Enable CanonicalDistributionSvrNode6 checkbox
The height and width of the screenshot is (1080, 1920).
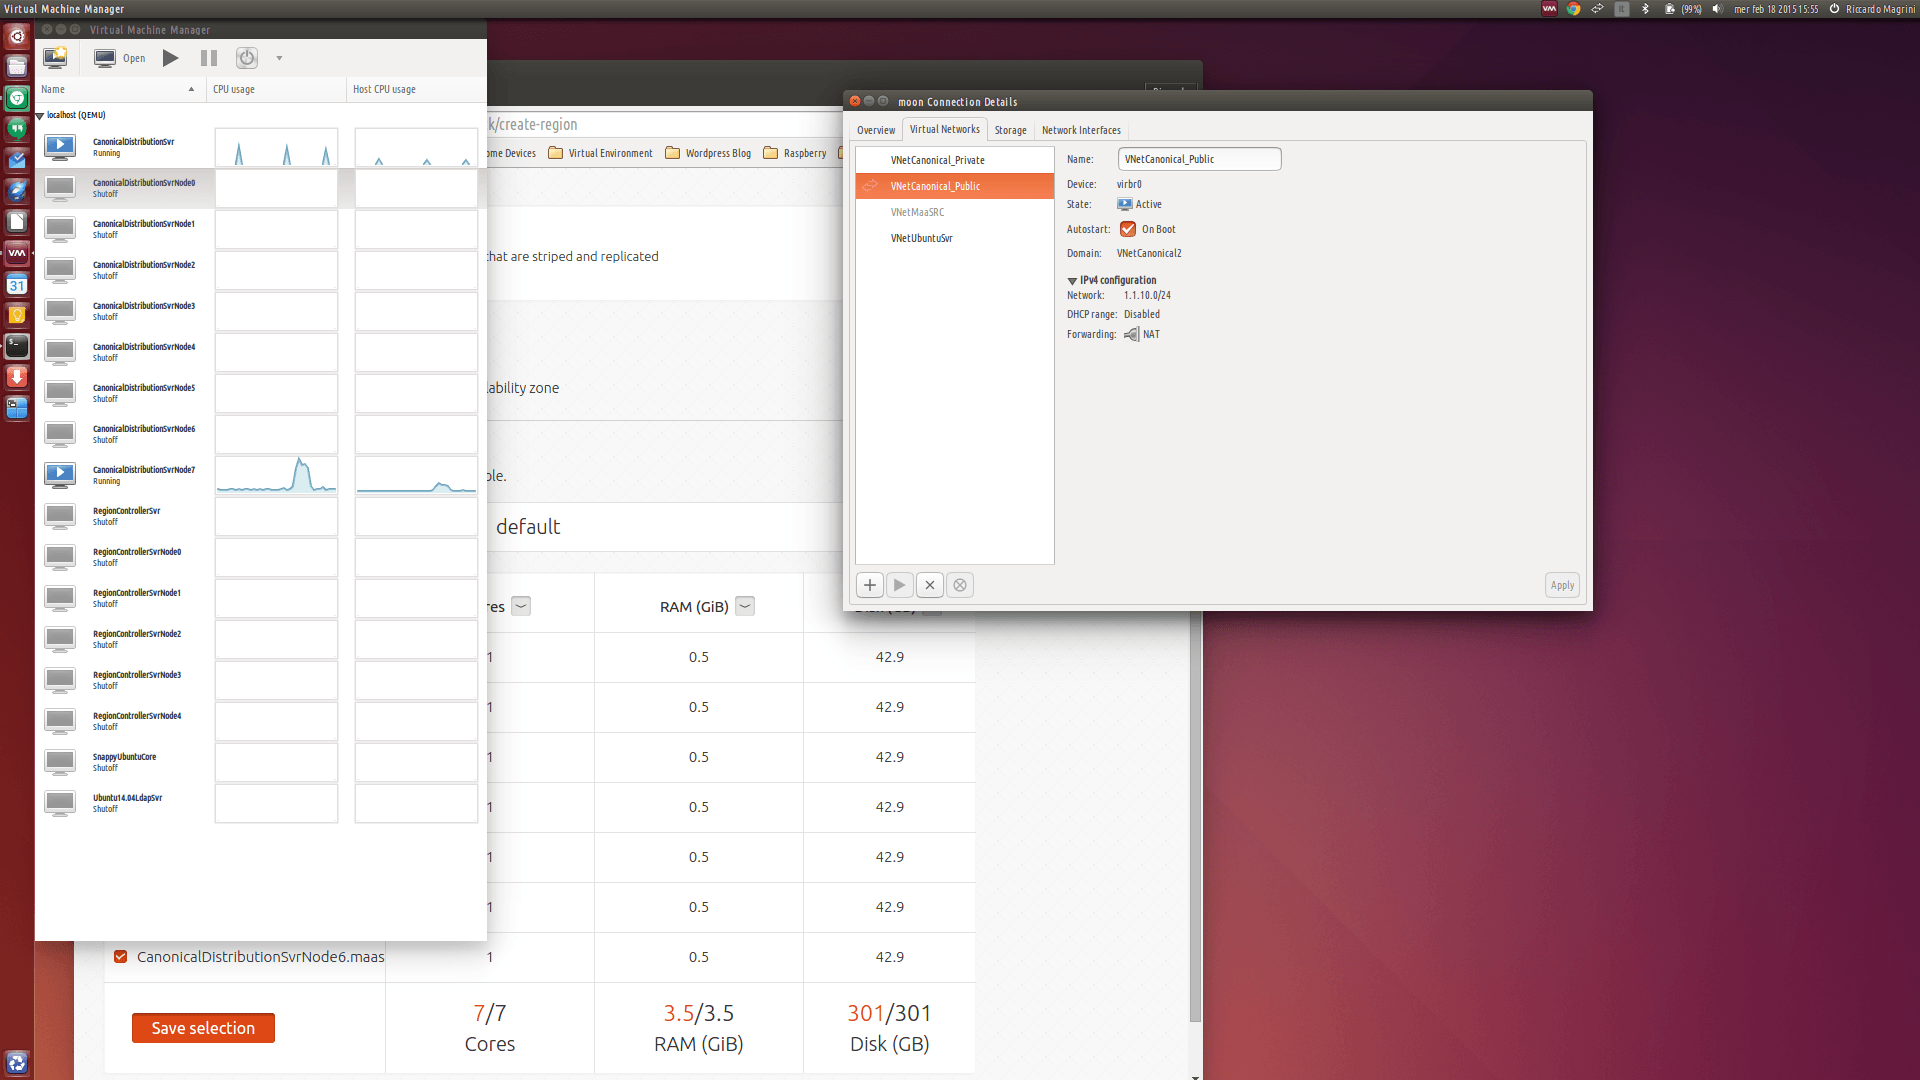coord(121,956)
